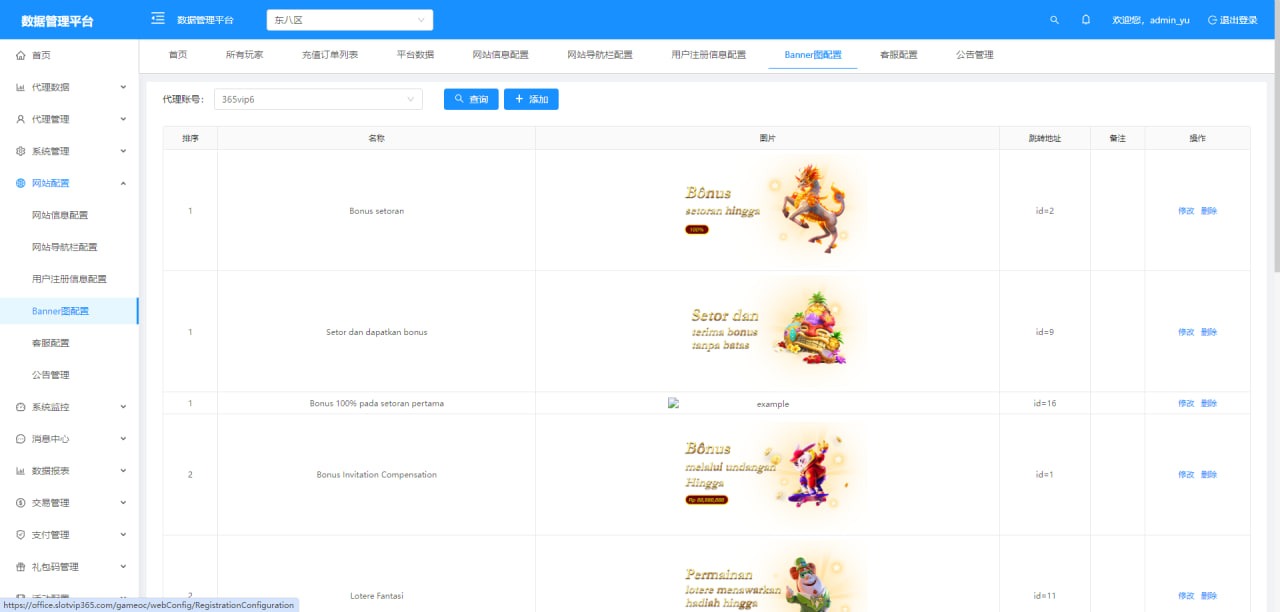Switch to the 用户注册信息配置 tab

pos(709,55)
